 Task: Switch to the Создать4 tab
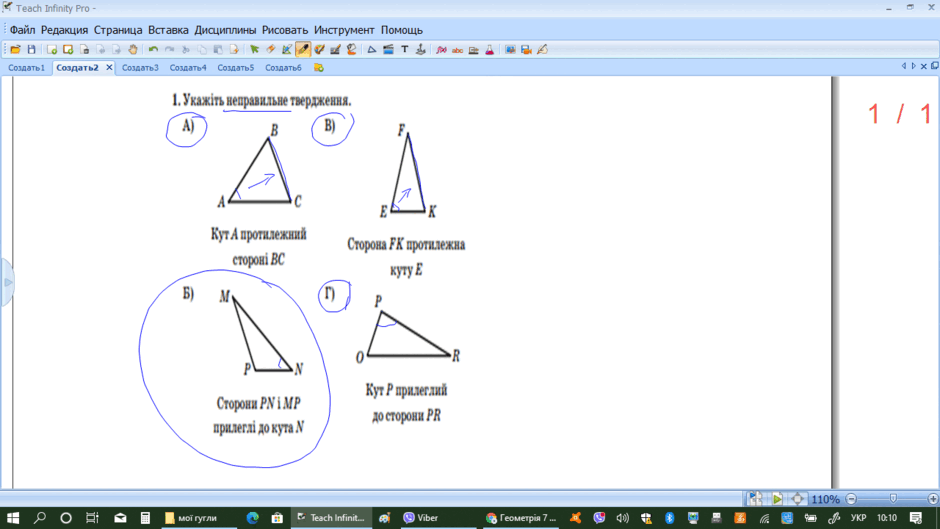188,68
